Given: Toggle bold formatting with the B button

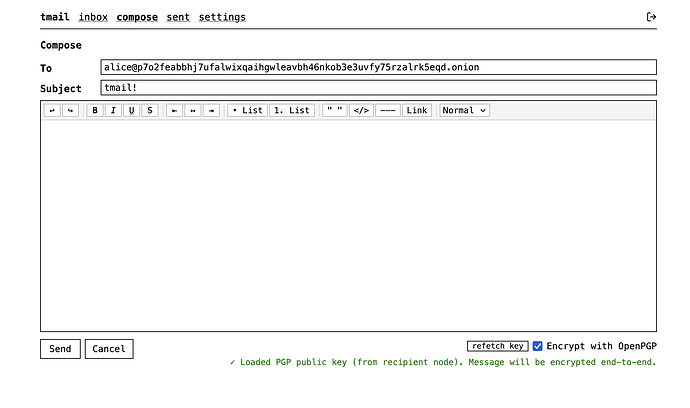Looking at the screenshot, I should point(95,110).
